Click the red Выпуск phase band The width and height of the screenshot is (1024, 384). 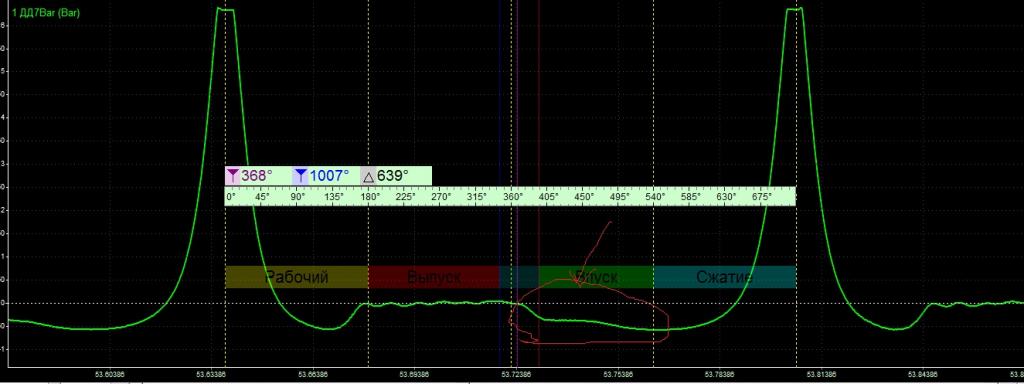[434, 277]
